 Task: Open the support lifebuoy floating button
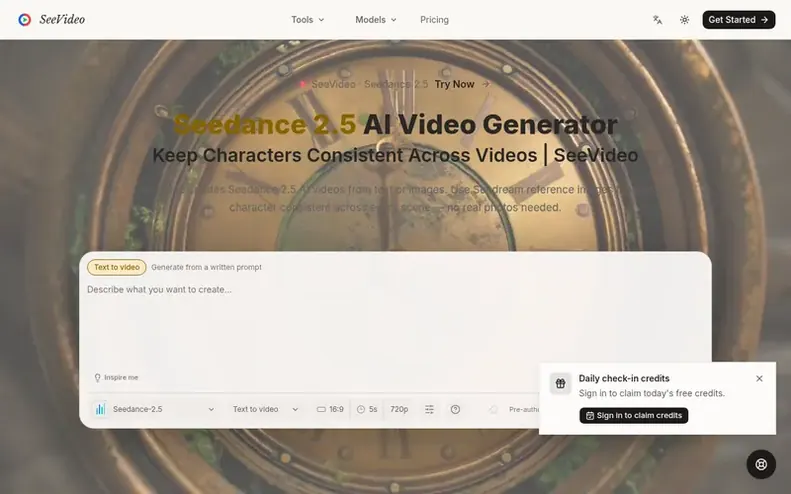761,464
